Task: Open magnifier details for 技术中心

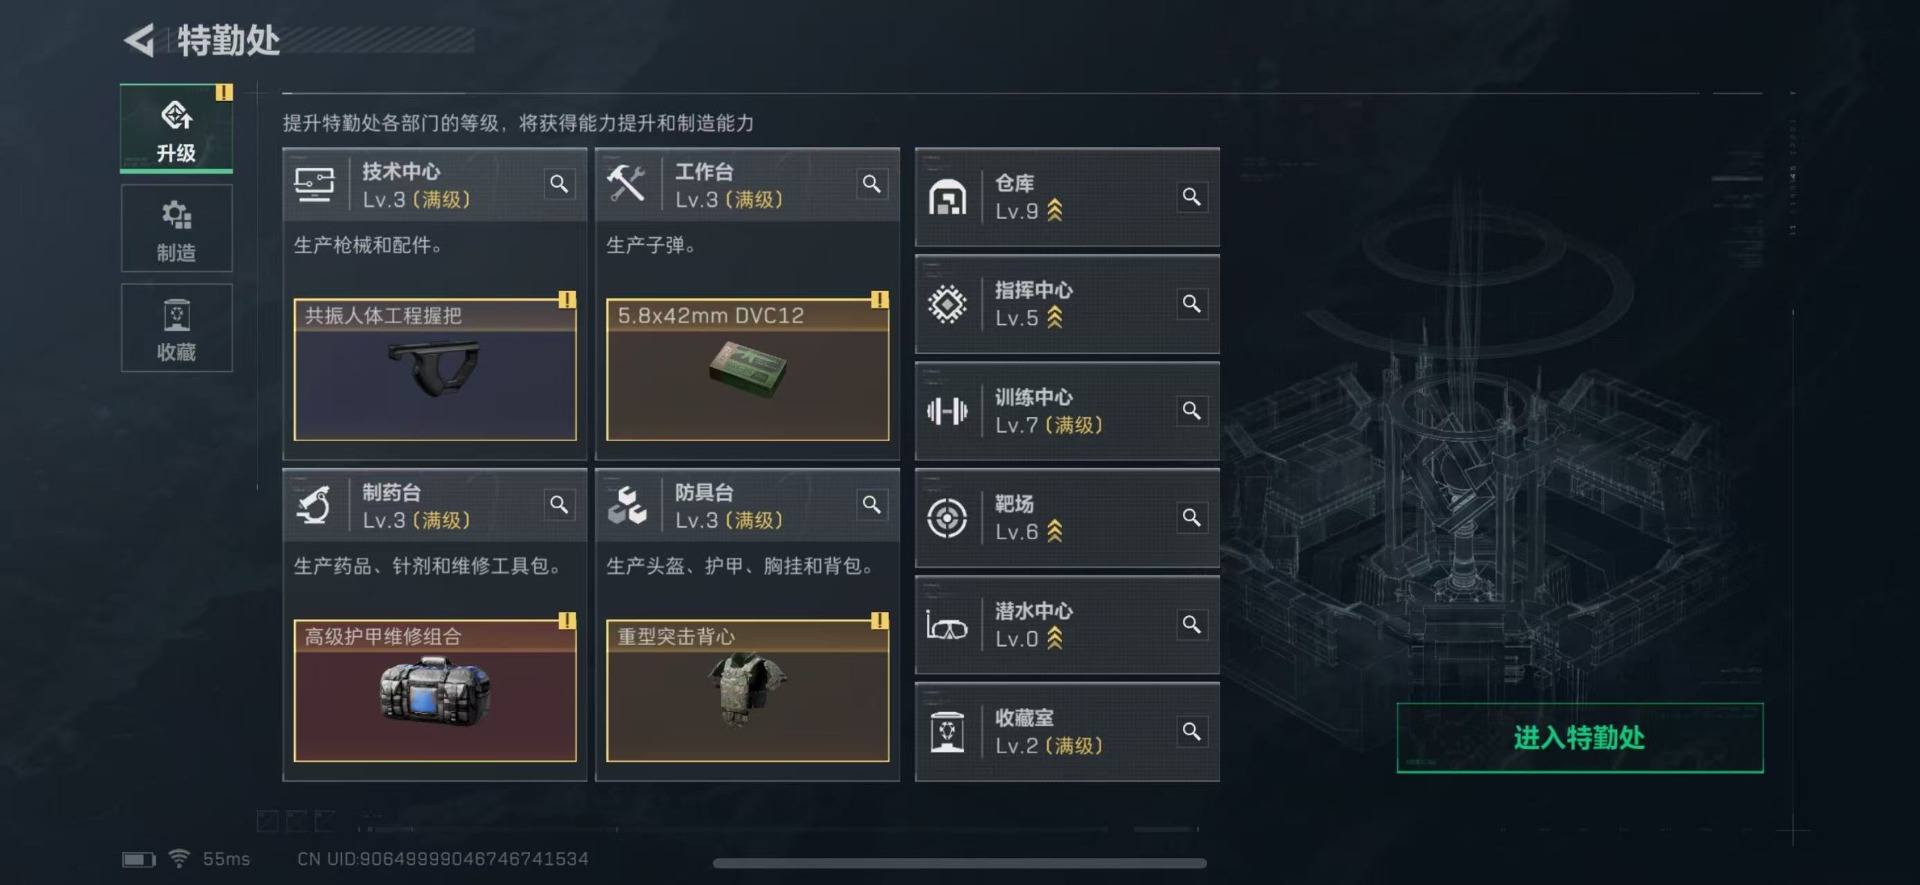Action: 559,184
